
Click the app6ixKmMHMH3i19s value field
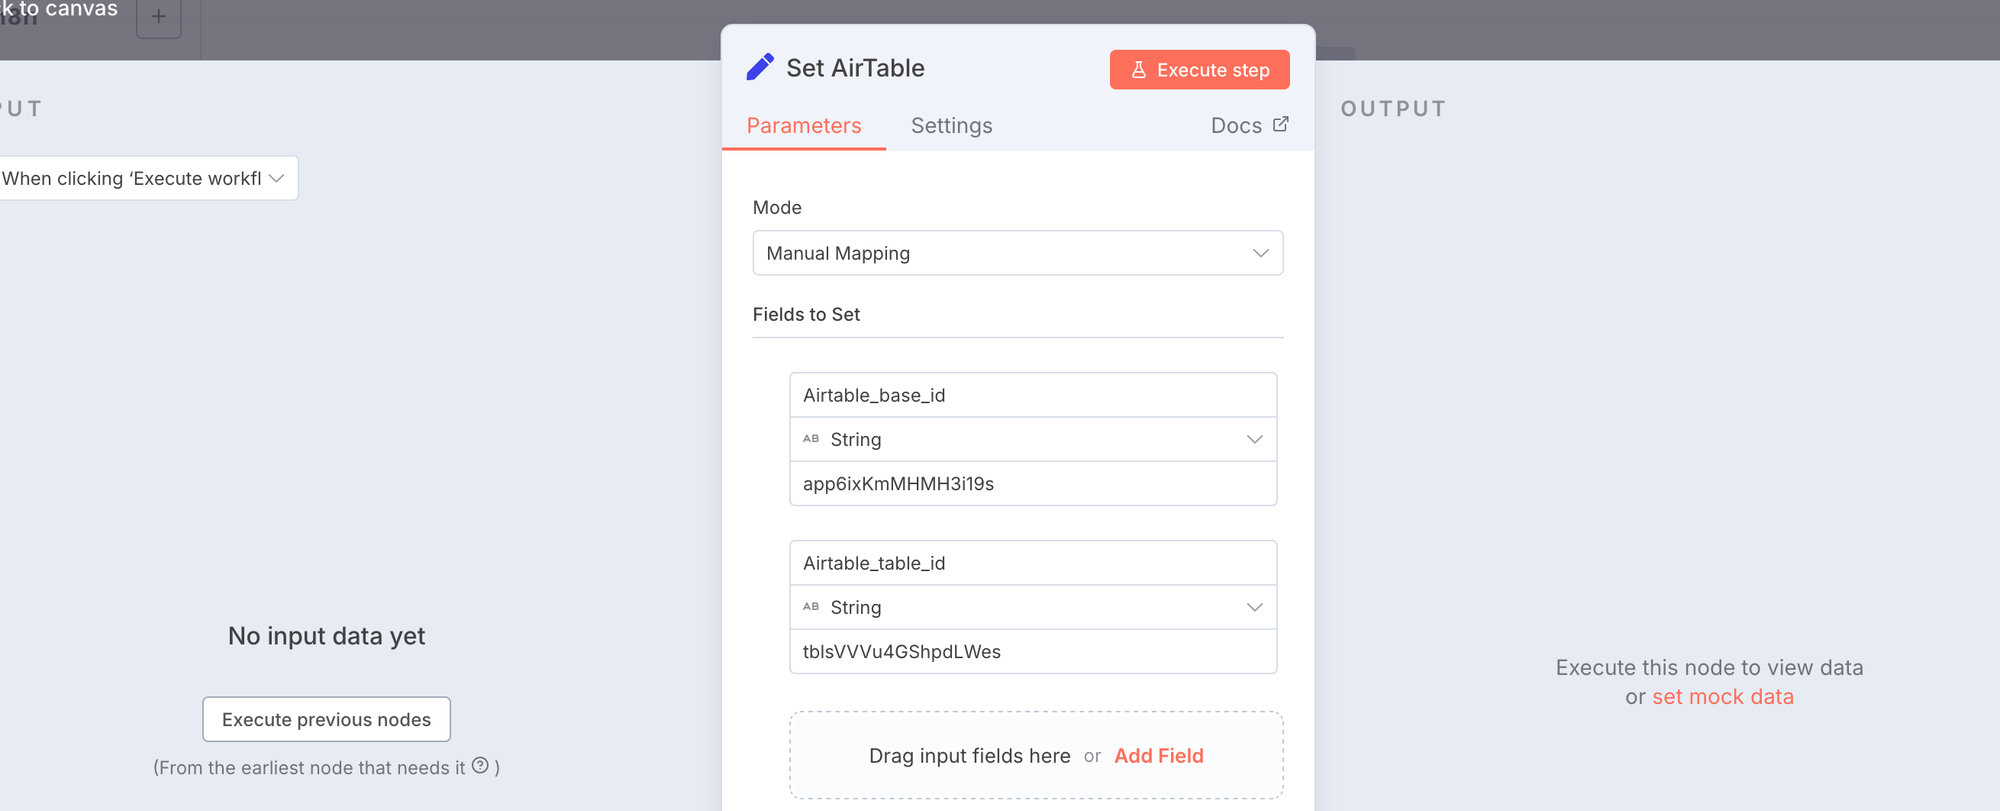tap(1032, 484)
